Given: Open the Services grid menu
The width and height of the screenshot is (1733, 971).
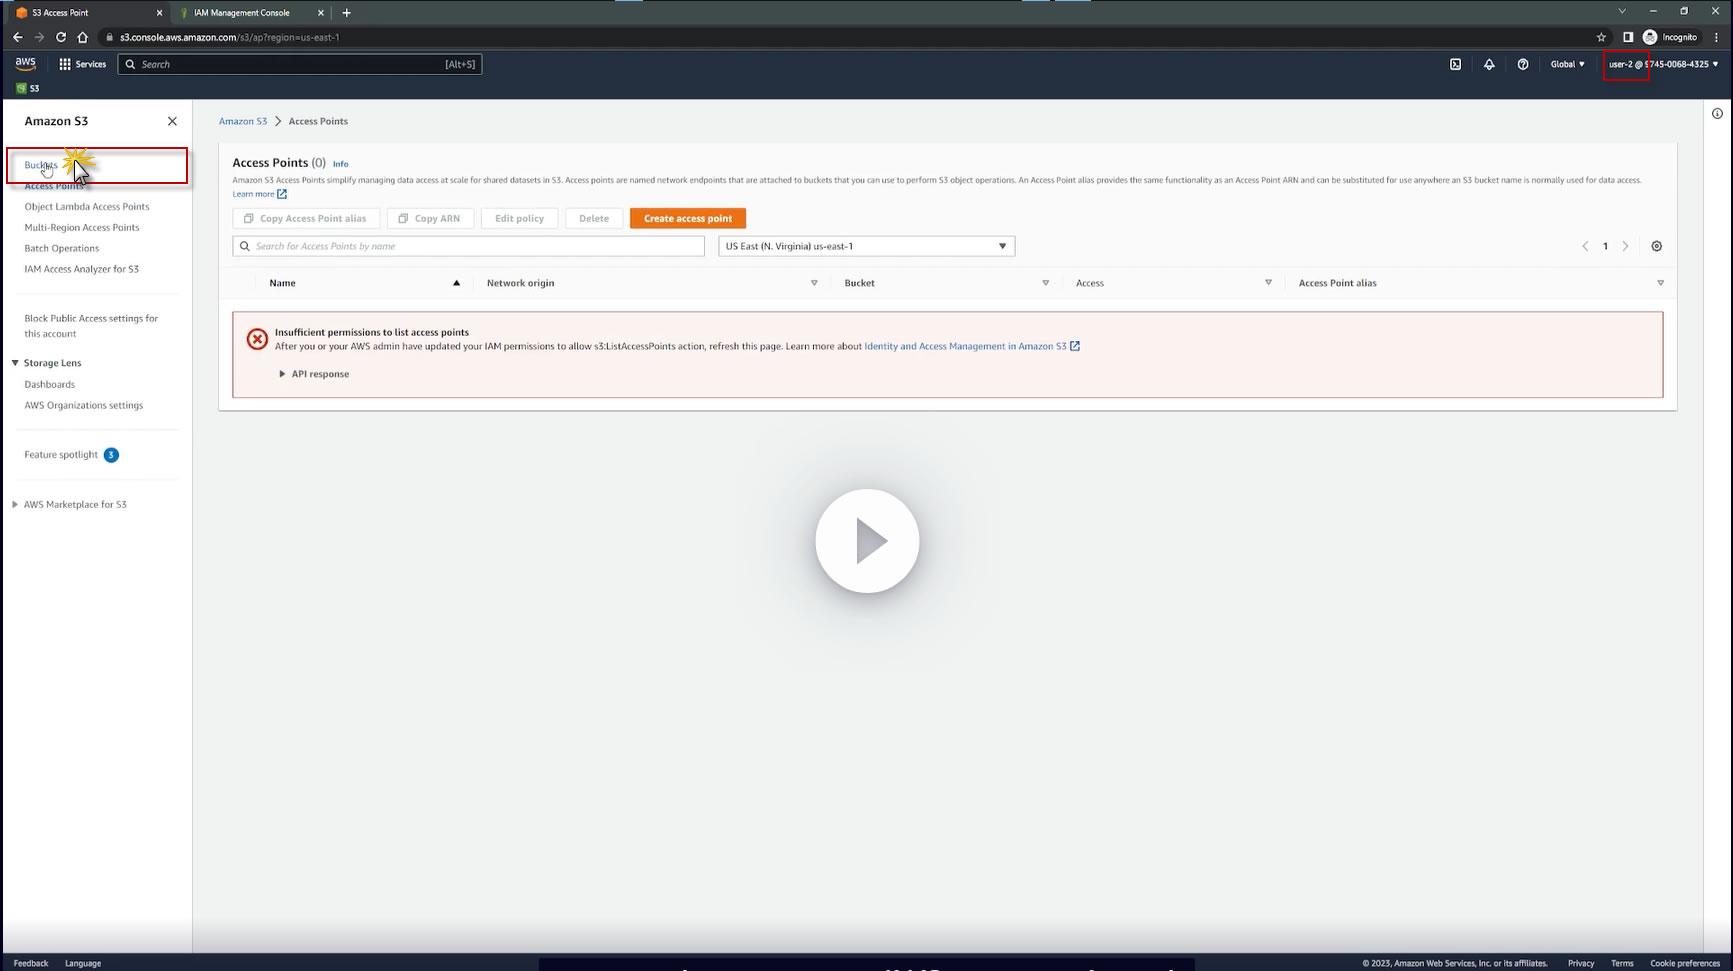Looking at the screenshot, I should [x=82, y=64].
